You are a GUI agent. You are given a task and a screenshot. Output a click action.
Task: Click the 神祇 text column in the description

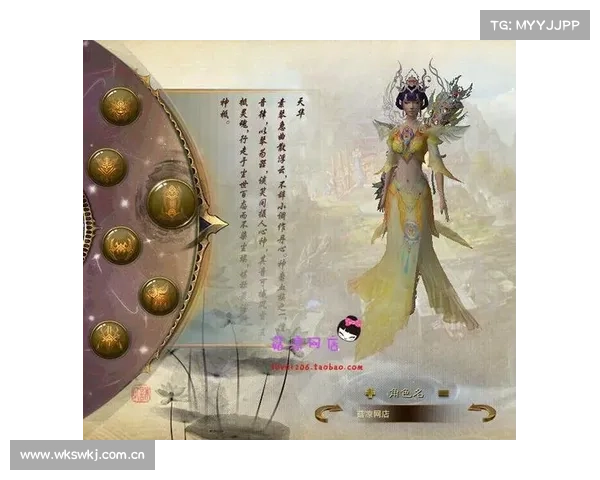225,112
